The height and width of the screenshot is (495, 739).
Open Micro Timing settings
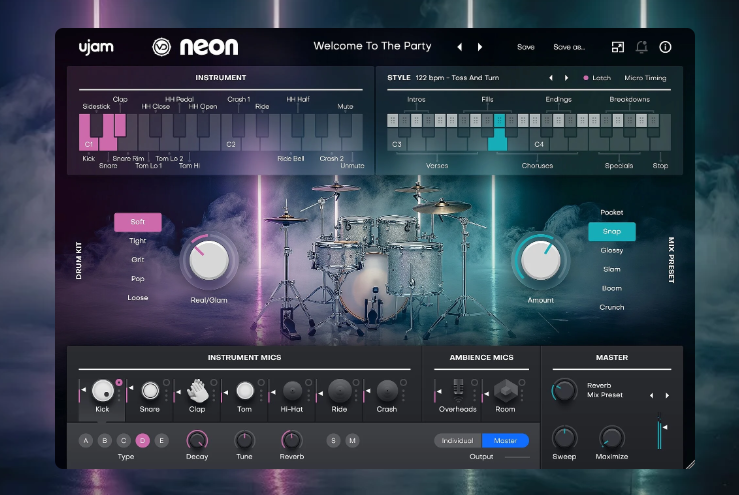pyautogui.click(x=645, y=78)
